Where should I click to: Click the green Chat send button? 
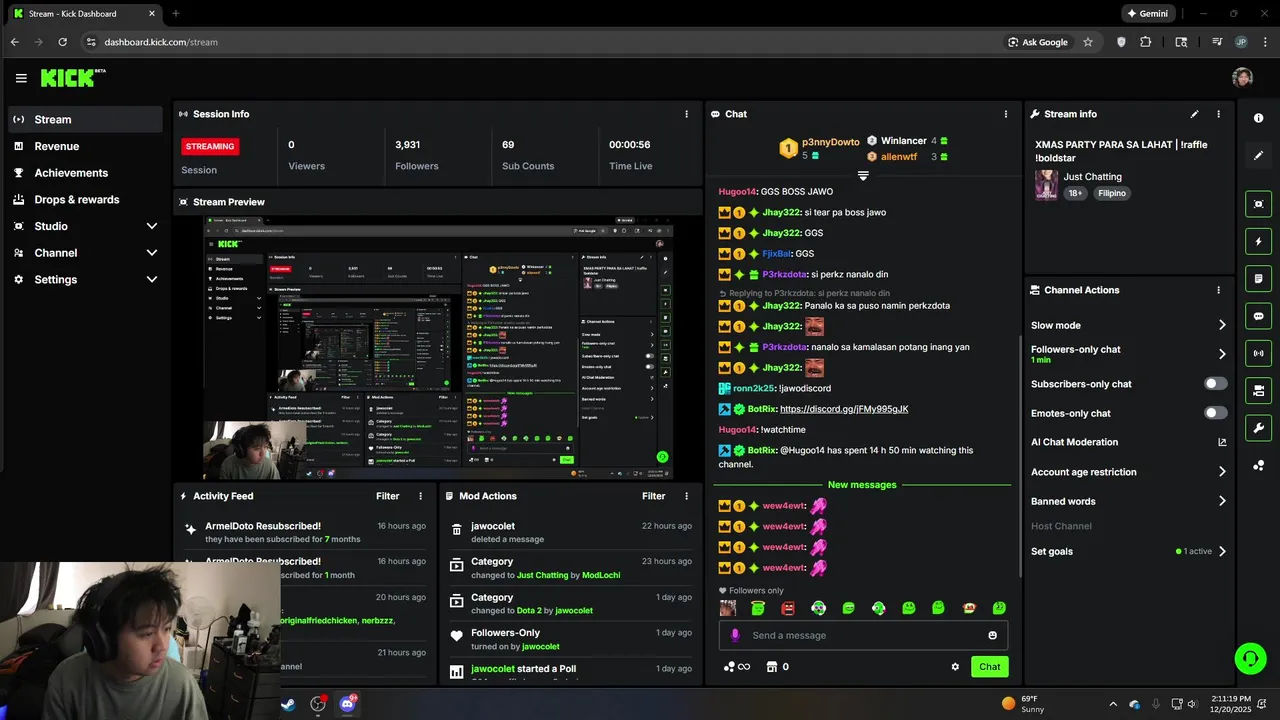tap(989, 667)
